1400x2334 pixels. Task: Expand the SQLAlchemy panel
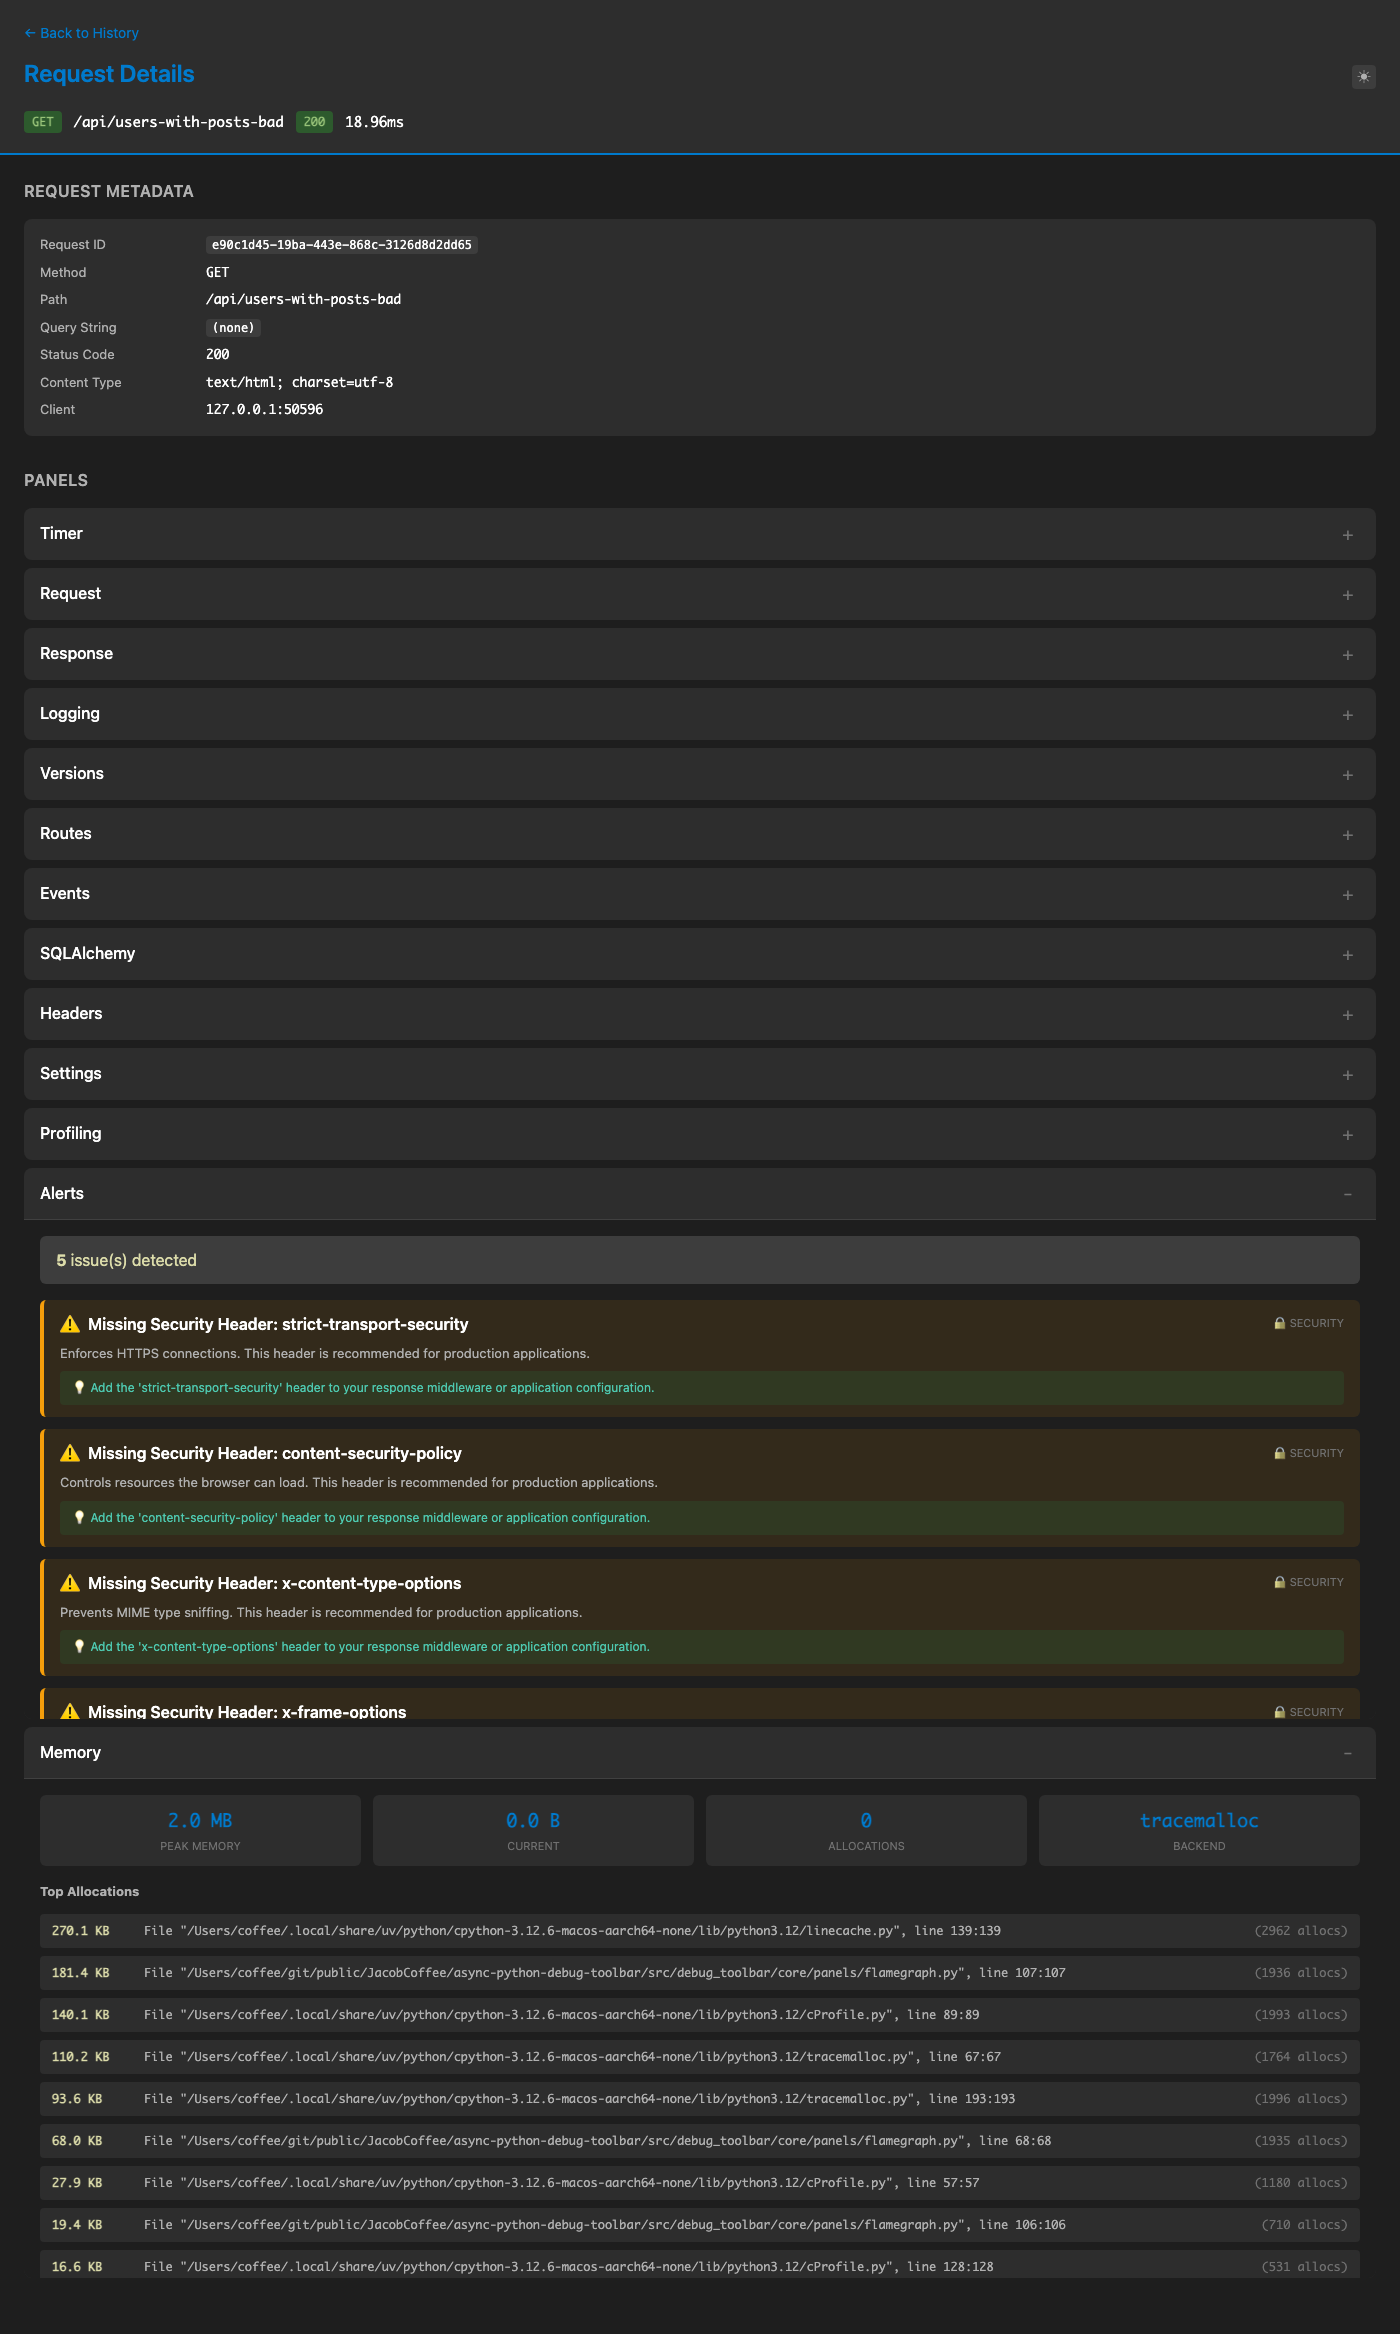coord(87,954)
